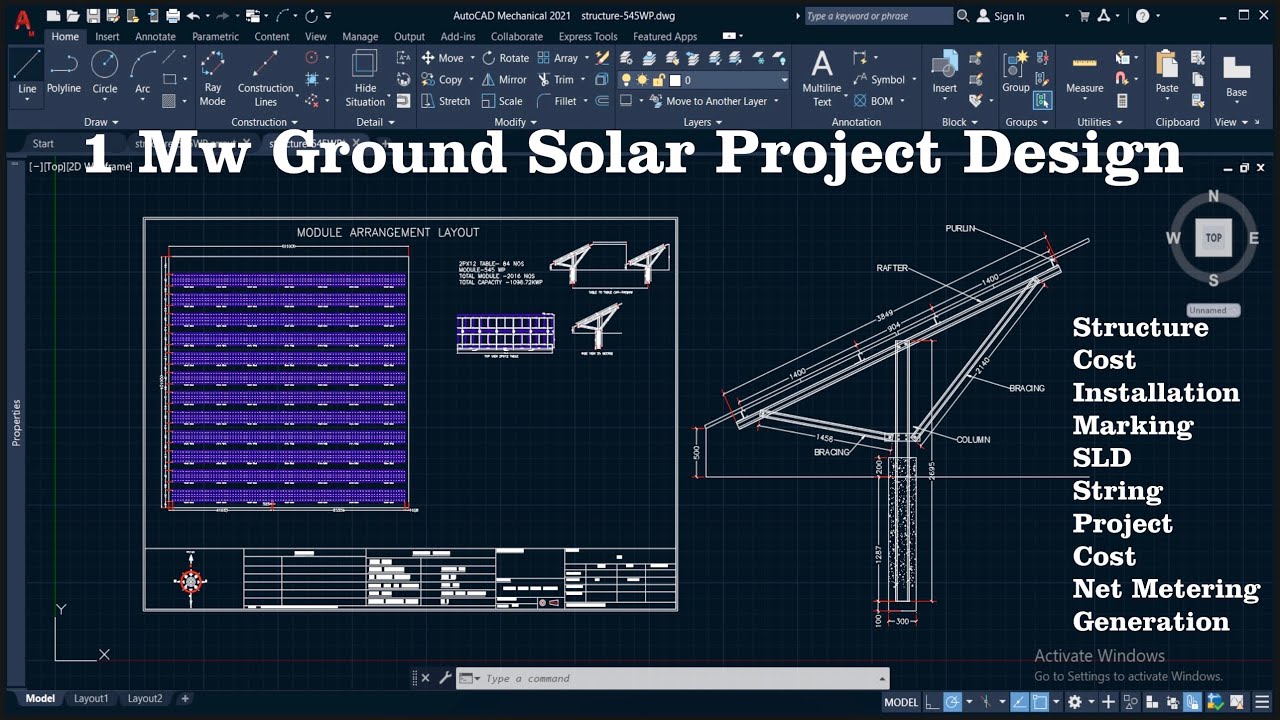Screen dimensions: 1280x720
Task: Click the Sign In button
Action: (x=1001, y=16)
